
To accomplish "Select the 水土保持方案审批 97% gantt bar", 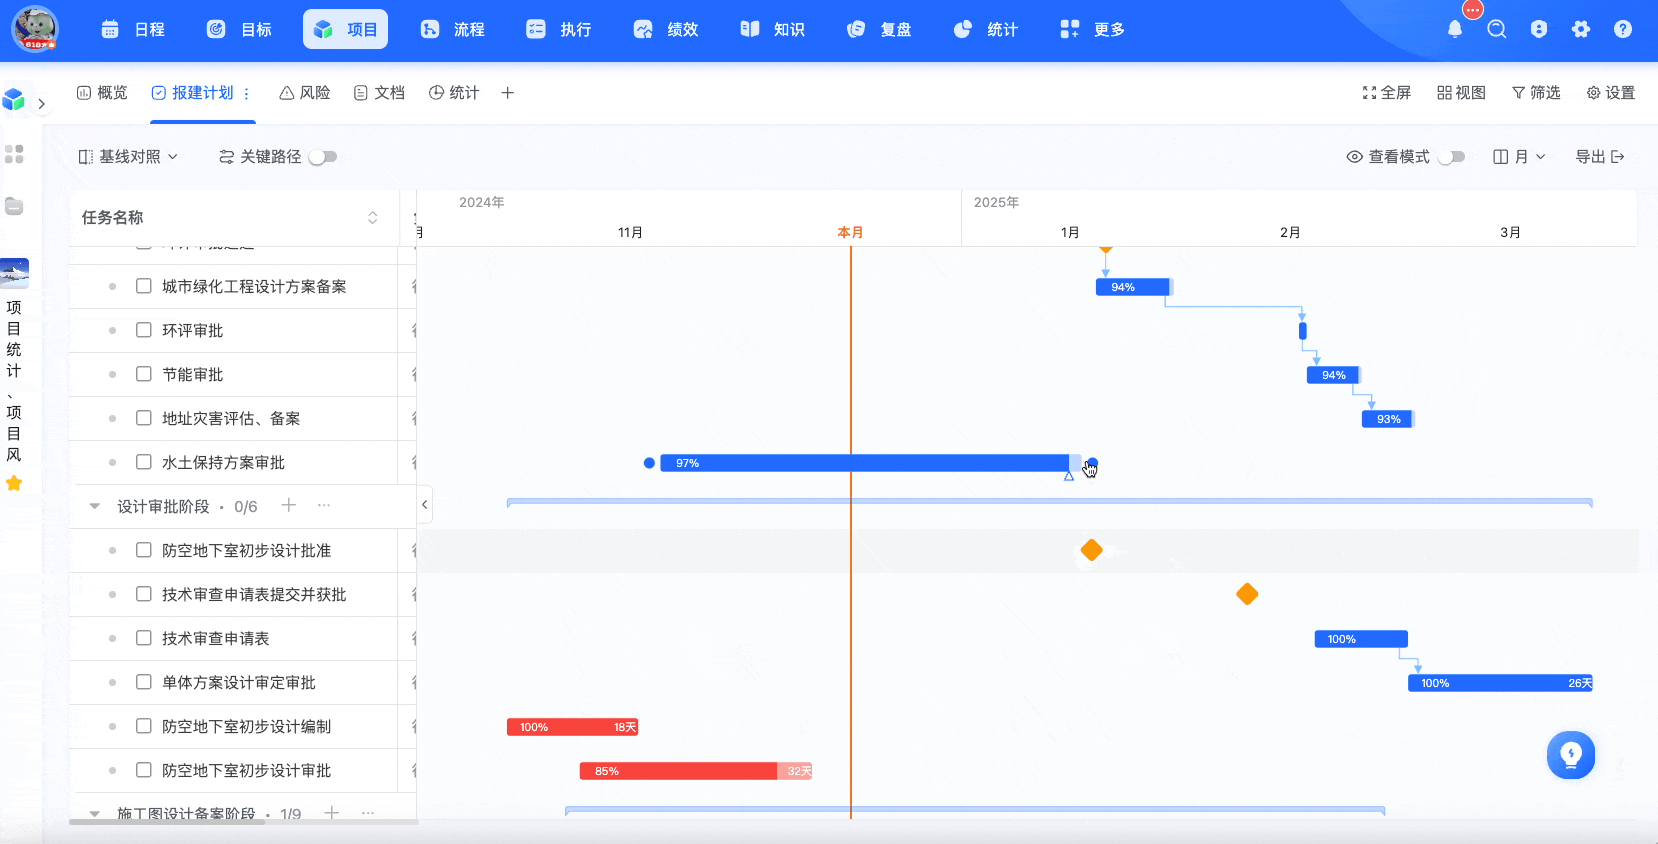I will tap(870, 463).
